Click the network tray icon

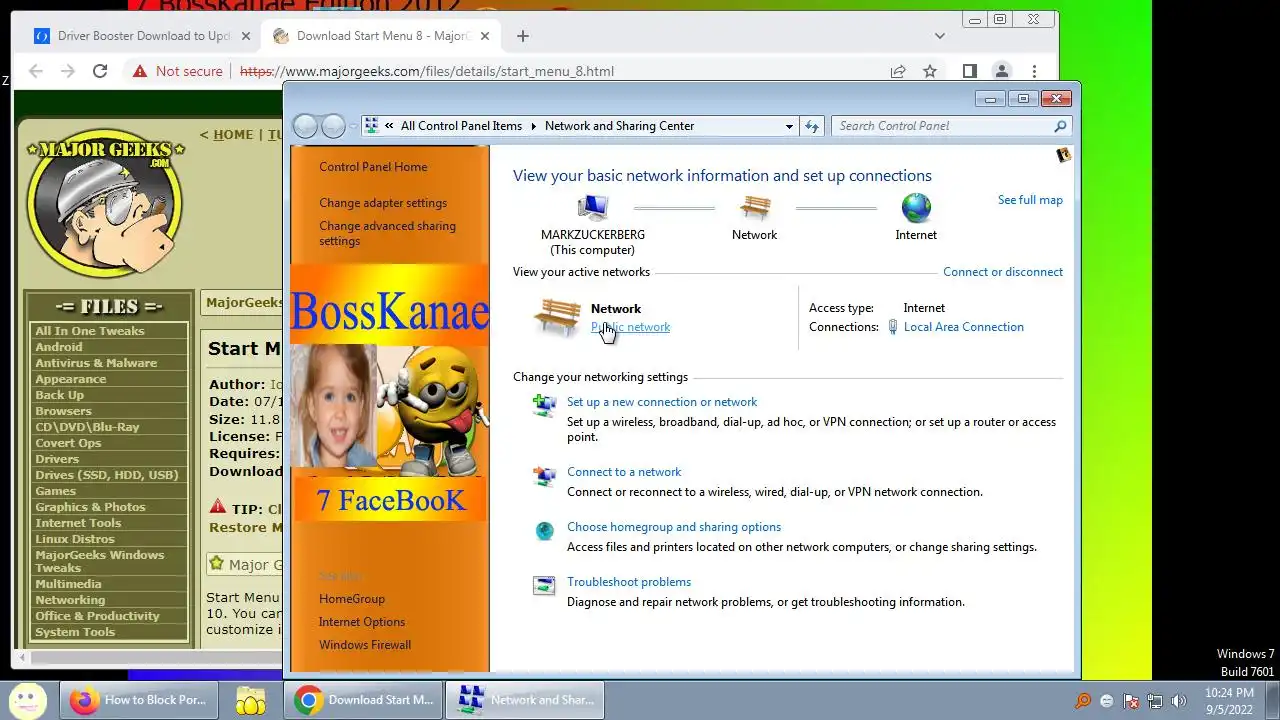click(x=1155, y=701)
